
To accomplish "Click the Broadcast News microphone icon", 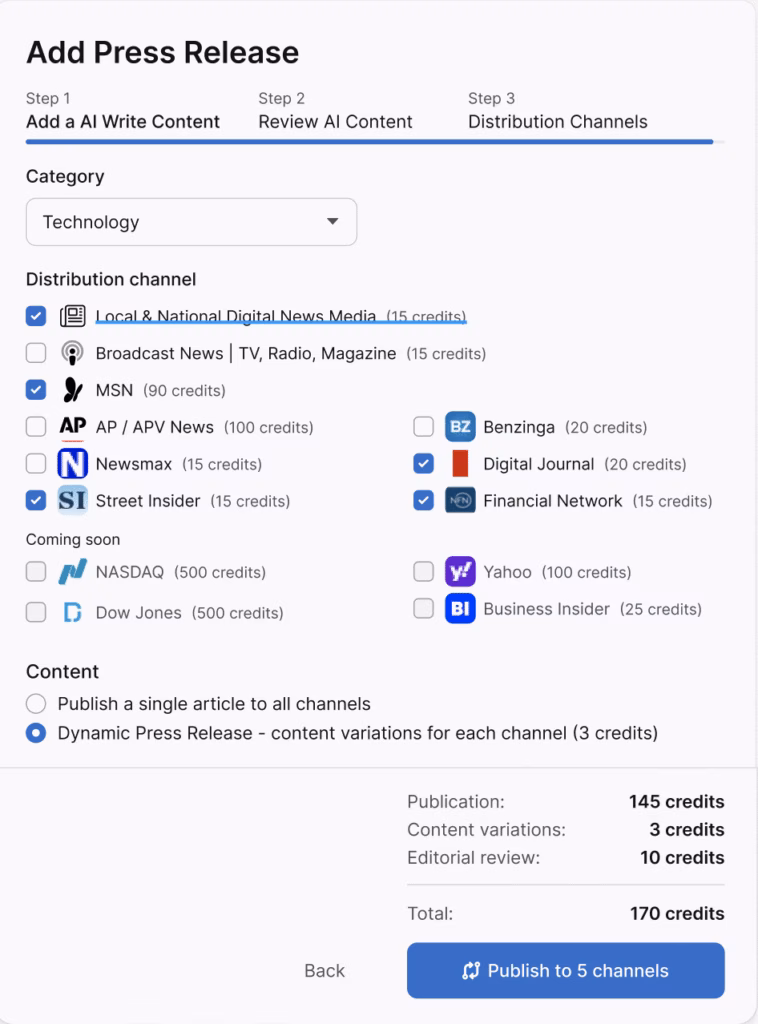I will 70,352.
